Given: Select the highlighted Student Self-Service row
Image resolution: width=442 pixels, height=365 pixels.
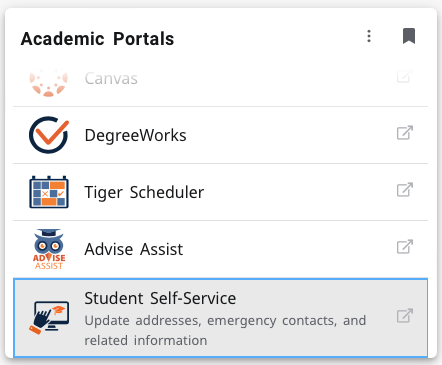Looking at the screenshot, I should pyautogui.click(x=220, y=318).
